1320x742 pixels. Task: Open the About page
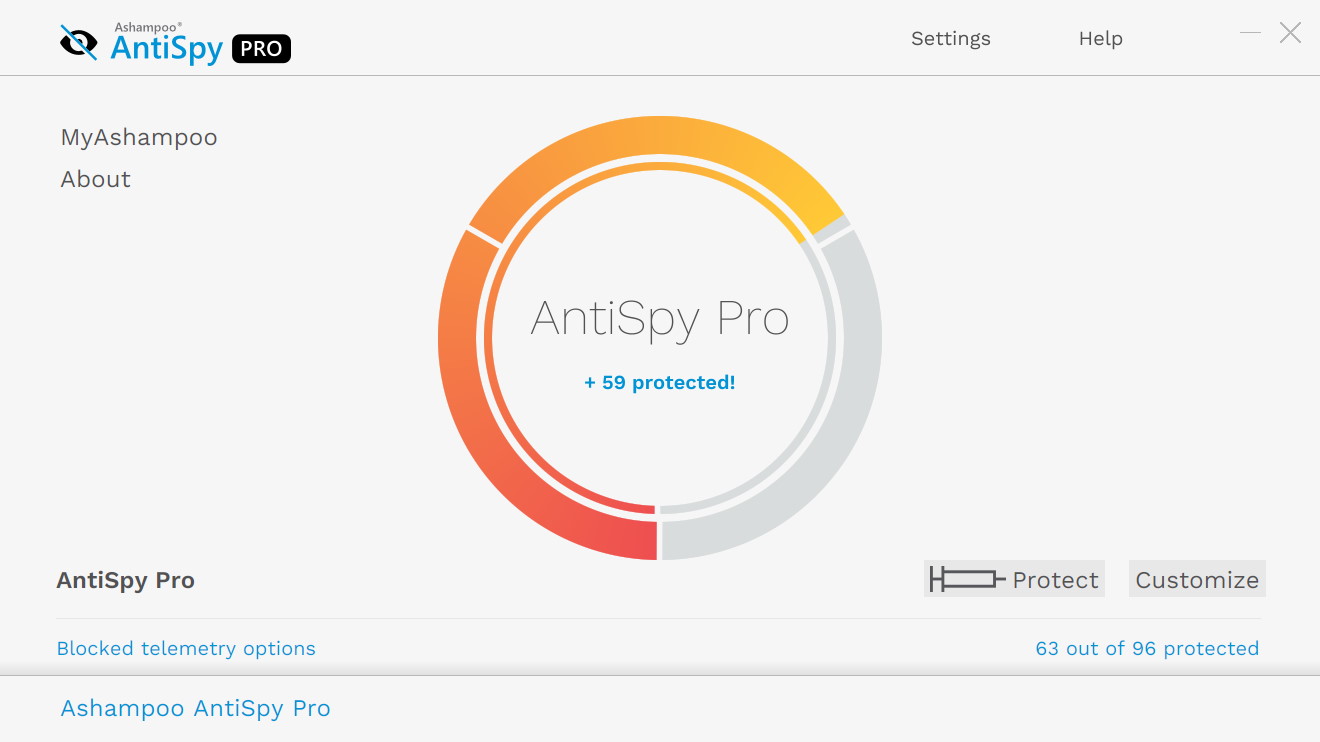(96, 180)
